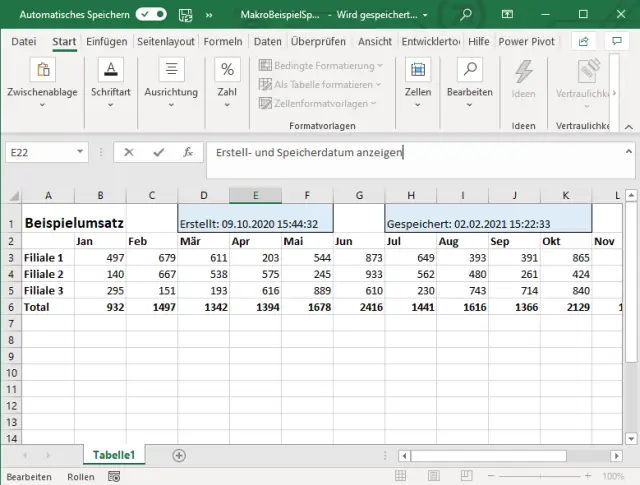This screenshot has height=485, width=640.
Task: Switch to the Einfügen ribbon tab
Action: click(x=106, y=42)
